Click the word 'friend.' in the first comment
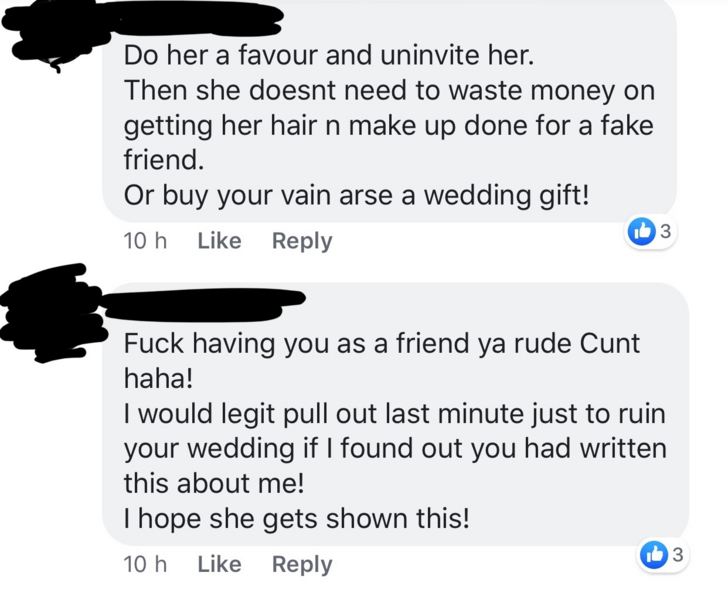 tap(163, 160)
